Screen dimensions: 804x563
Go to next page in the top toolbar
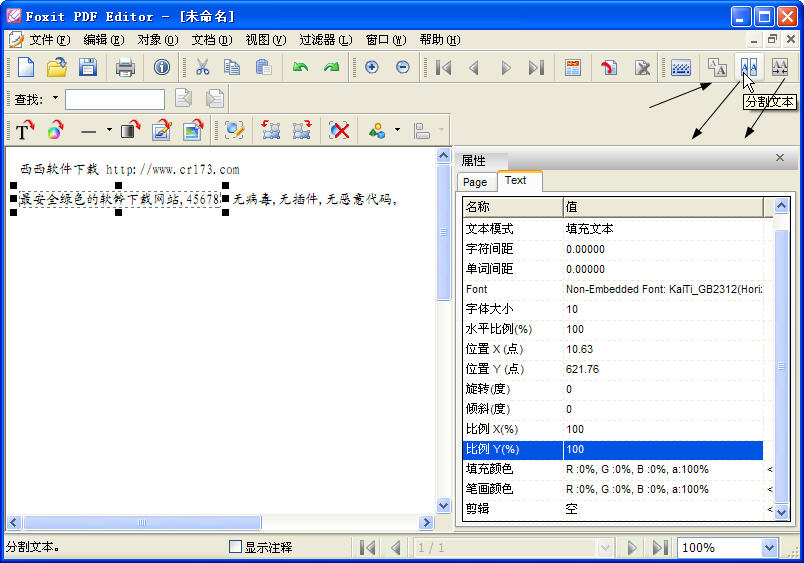click(x=506, y=67)
